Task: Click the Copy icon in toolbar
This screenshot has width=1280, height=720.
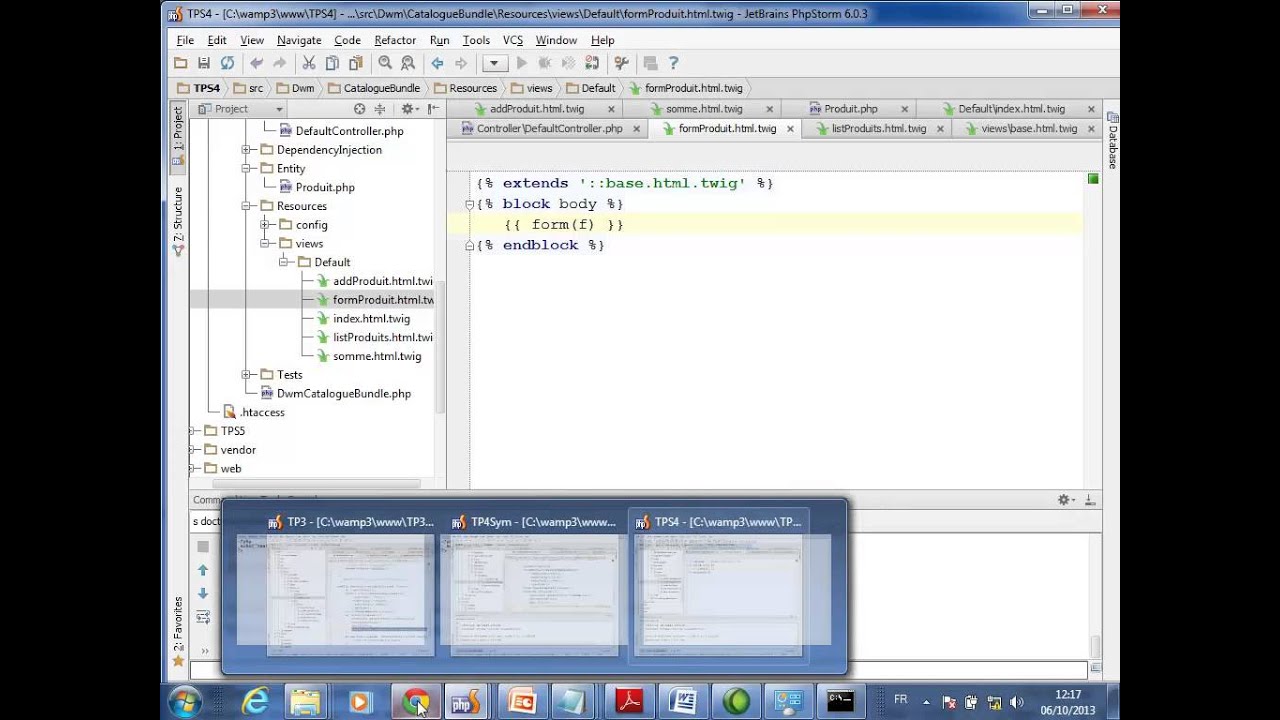Action: [x=331, y=63]
